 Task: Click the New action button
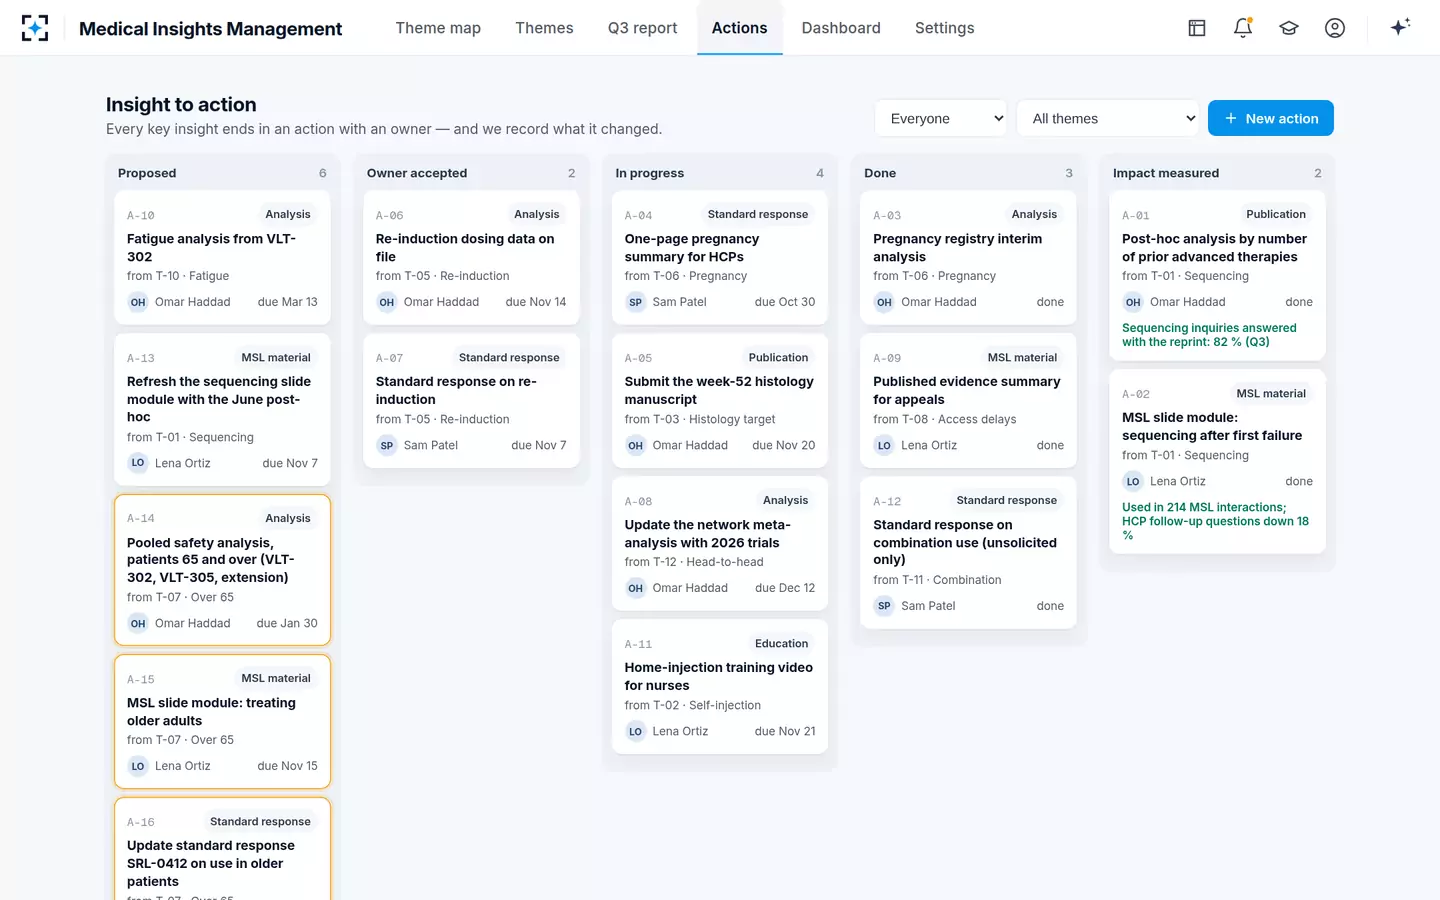pyautogui.click(x=1271, y=118)
